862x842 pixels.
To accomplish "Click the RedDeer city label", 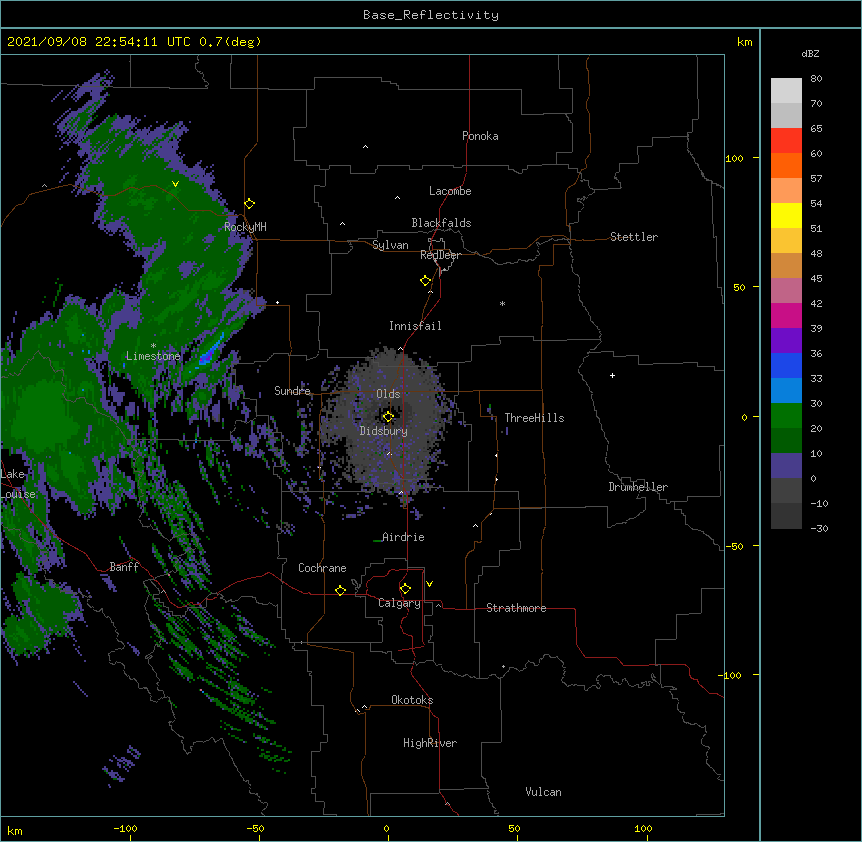I will pos(440,255).
